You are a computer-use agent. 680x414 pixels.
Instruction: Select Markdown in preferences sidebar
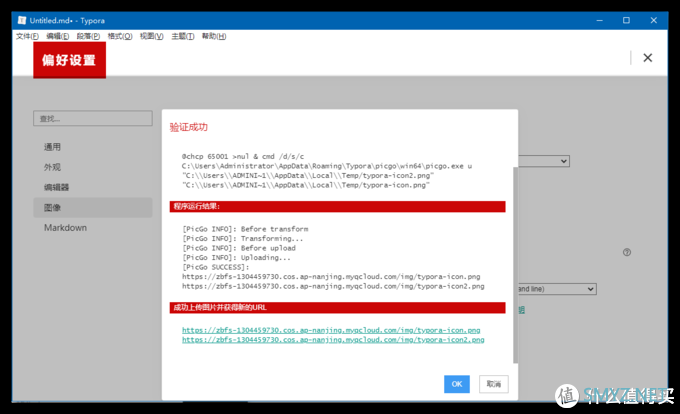click(65, 228)
